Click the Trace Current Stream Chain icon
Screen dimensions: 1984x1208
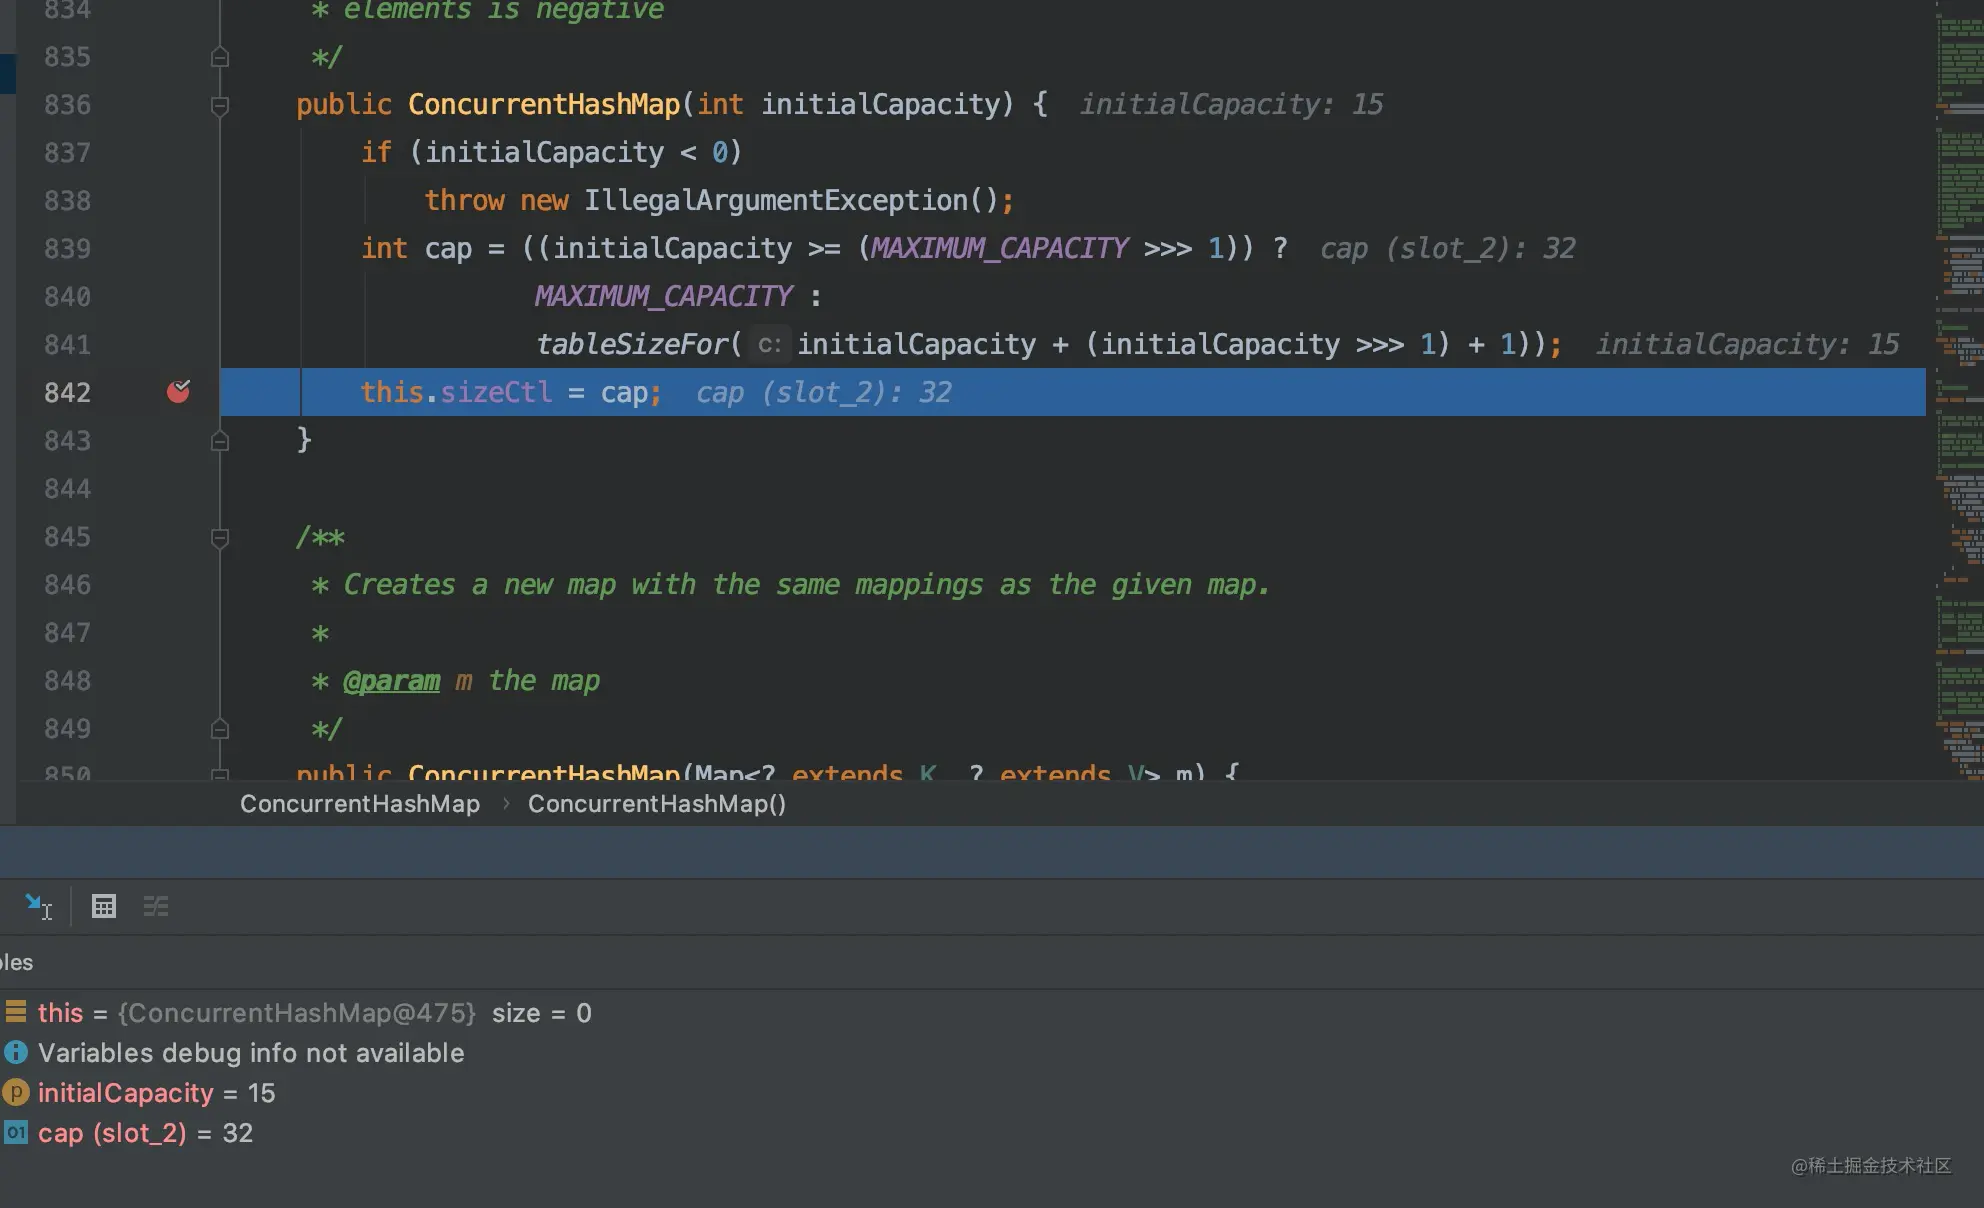click(x=156, y=907)
